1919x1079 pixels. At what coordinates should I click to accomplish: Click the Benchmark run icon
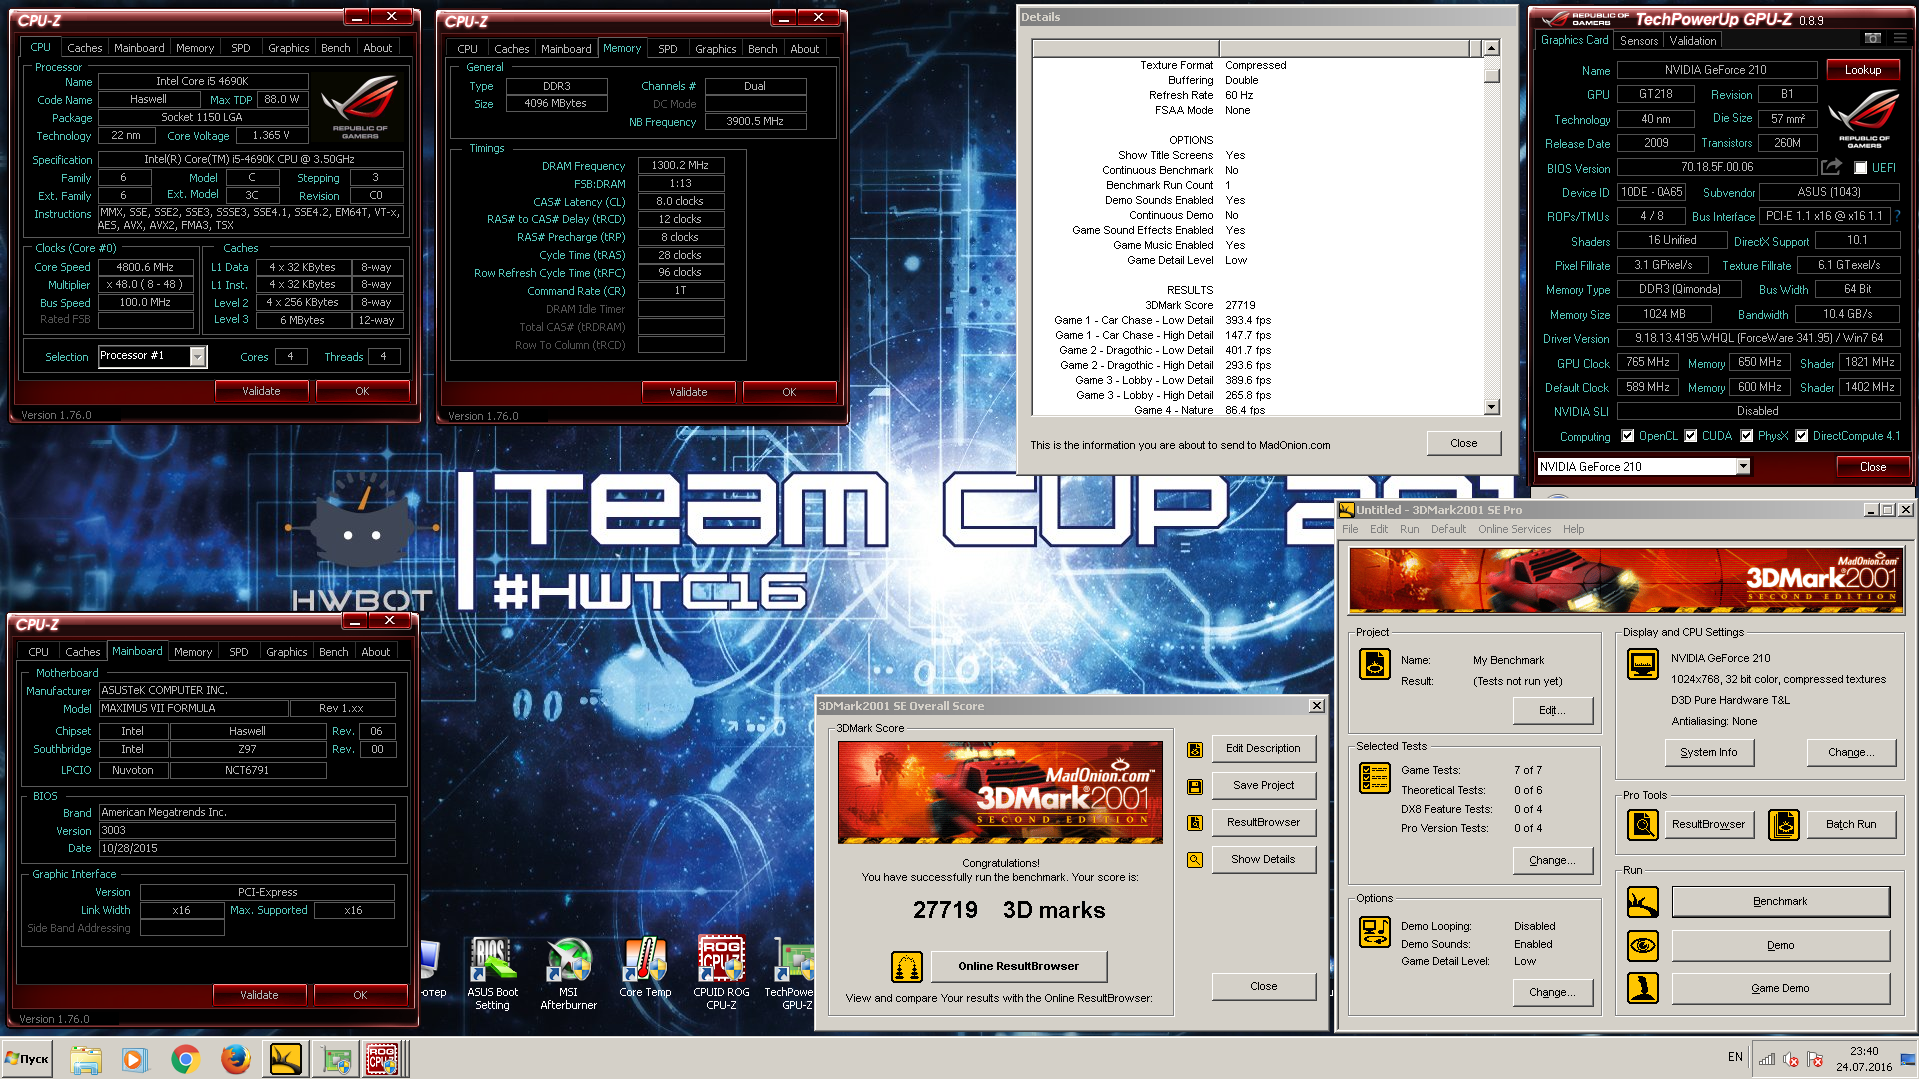point(1643,902)
